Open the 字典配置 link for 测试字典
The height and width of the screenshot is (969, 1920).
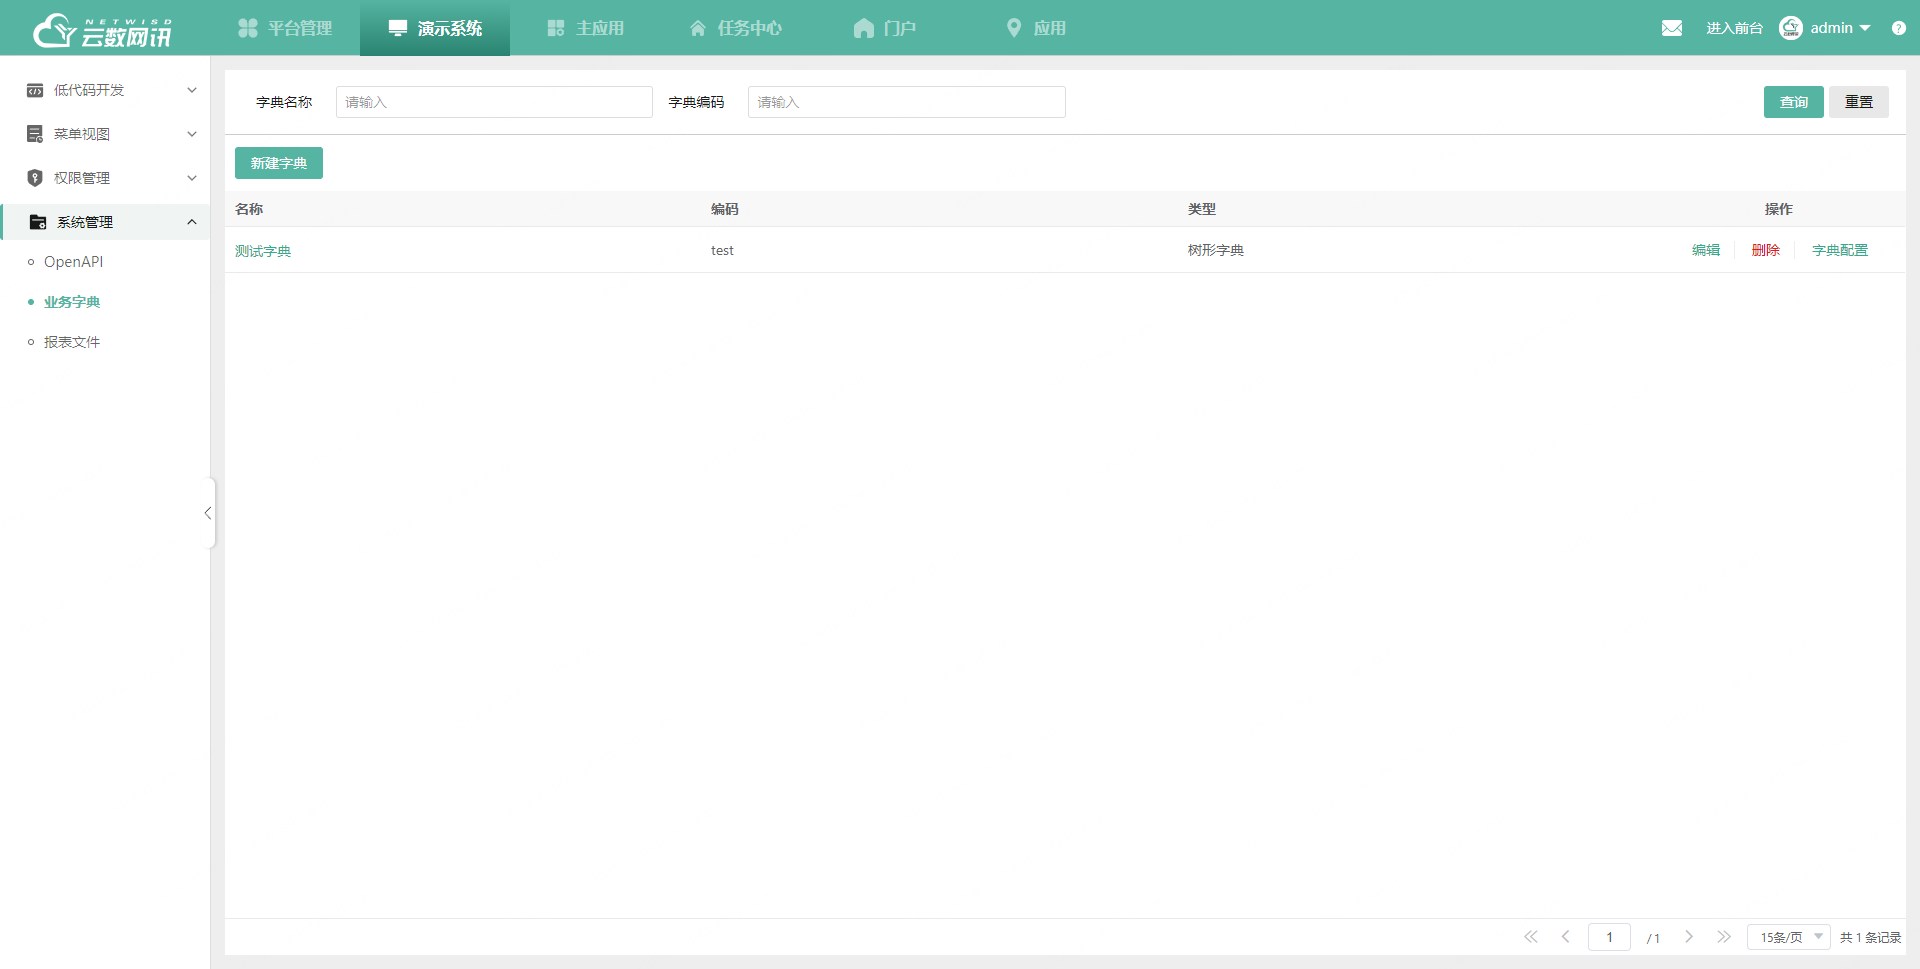pyautogui.click(x=1839, y=250)
